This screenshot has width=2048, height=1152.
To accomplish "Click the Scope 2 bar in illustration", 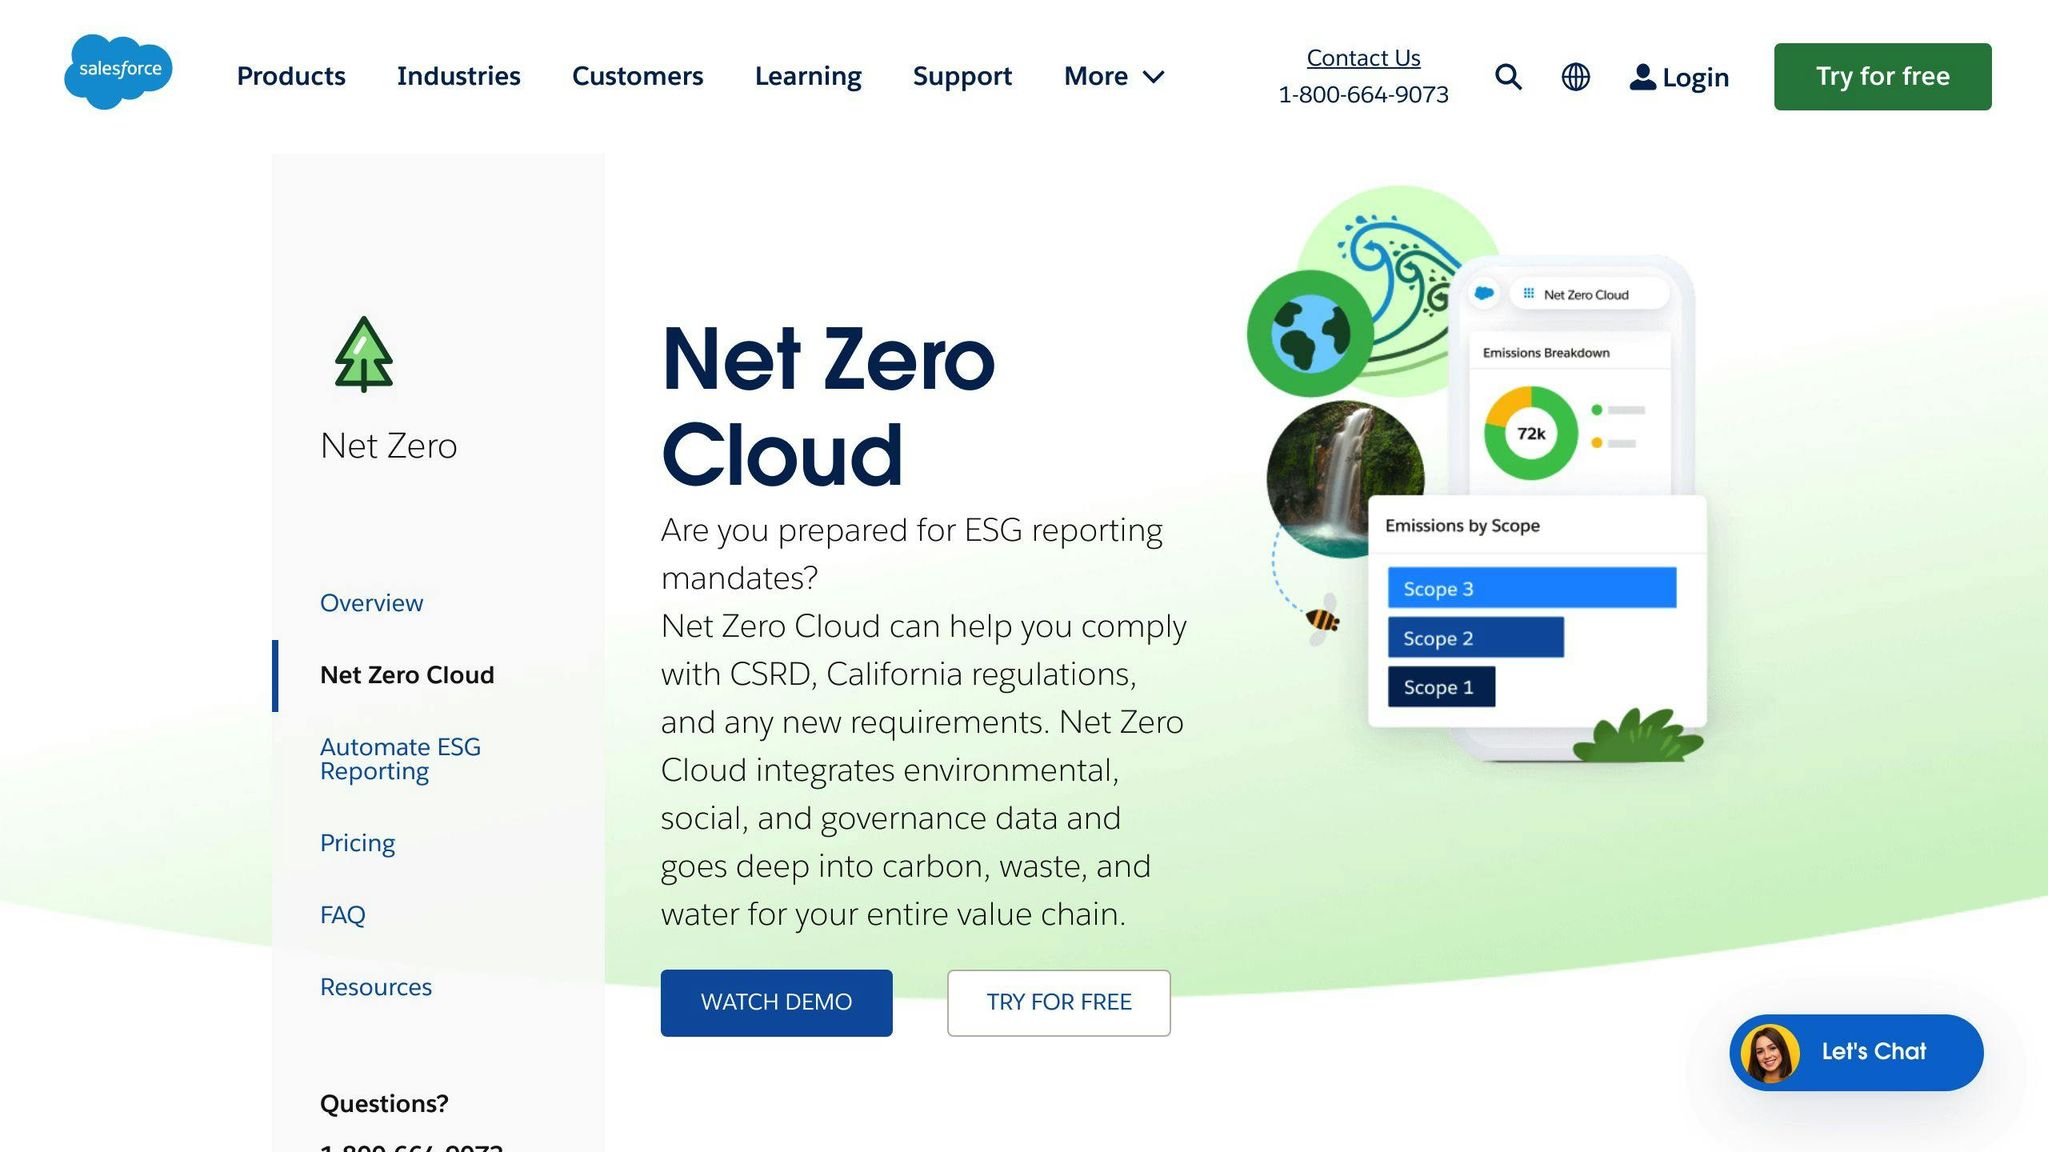I will point(1476,637).
